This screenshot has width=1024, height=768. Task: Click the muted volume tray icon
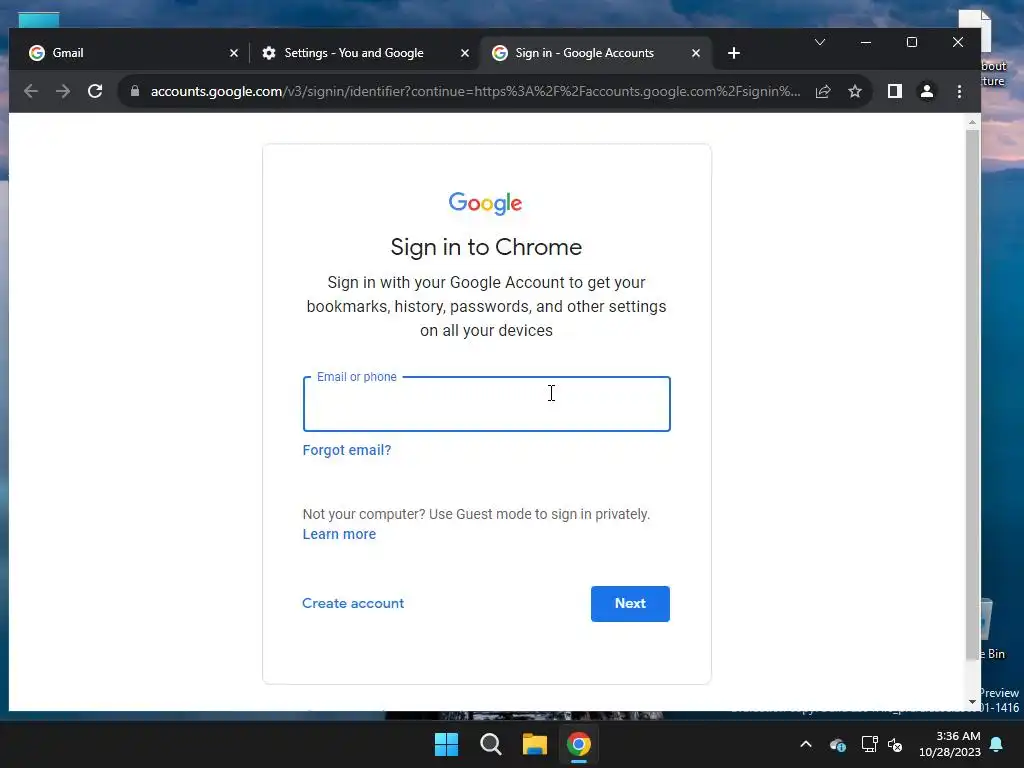click(895, 744)
